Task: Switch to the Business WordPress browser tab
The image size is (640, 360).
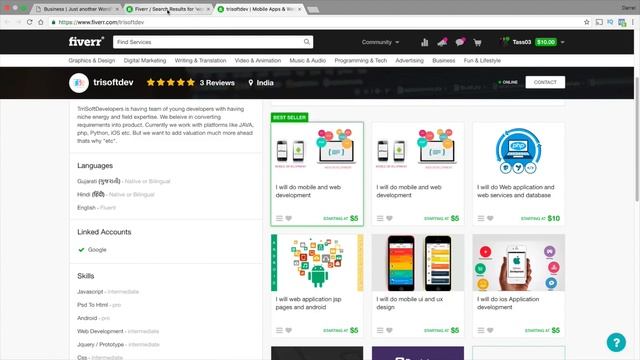Action: [x=77, y=9]
